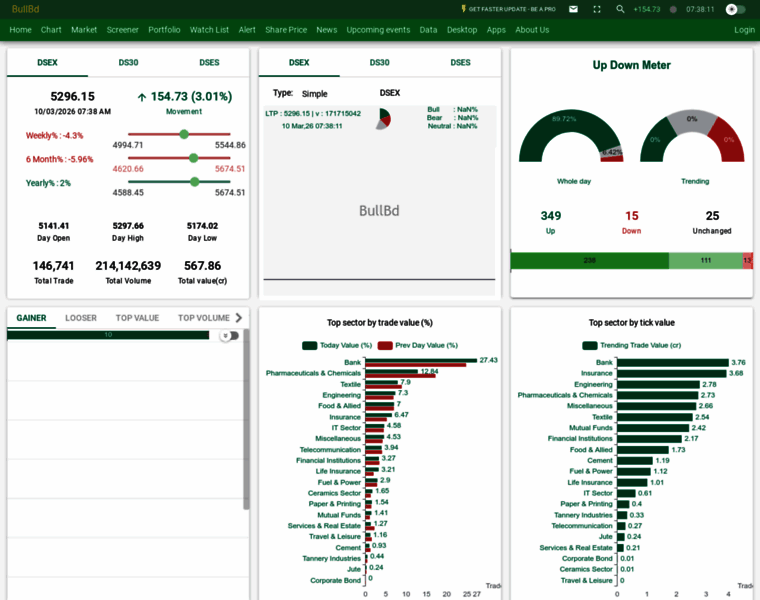Viewport: 760px width, 600px height.
Task: Select the GAINER tab
Action: click(32, 318)
